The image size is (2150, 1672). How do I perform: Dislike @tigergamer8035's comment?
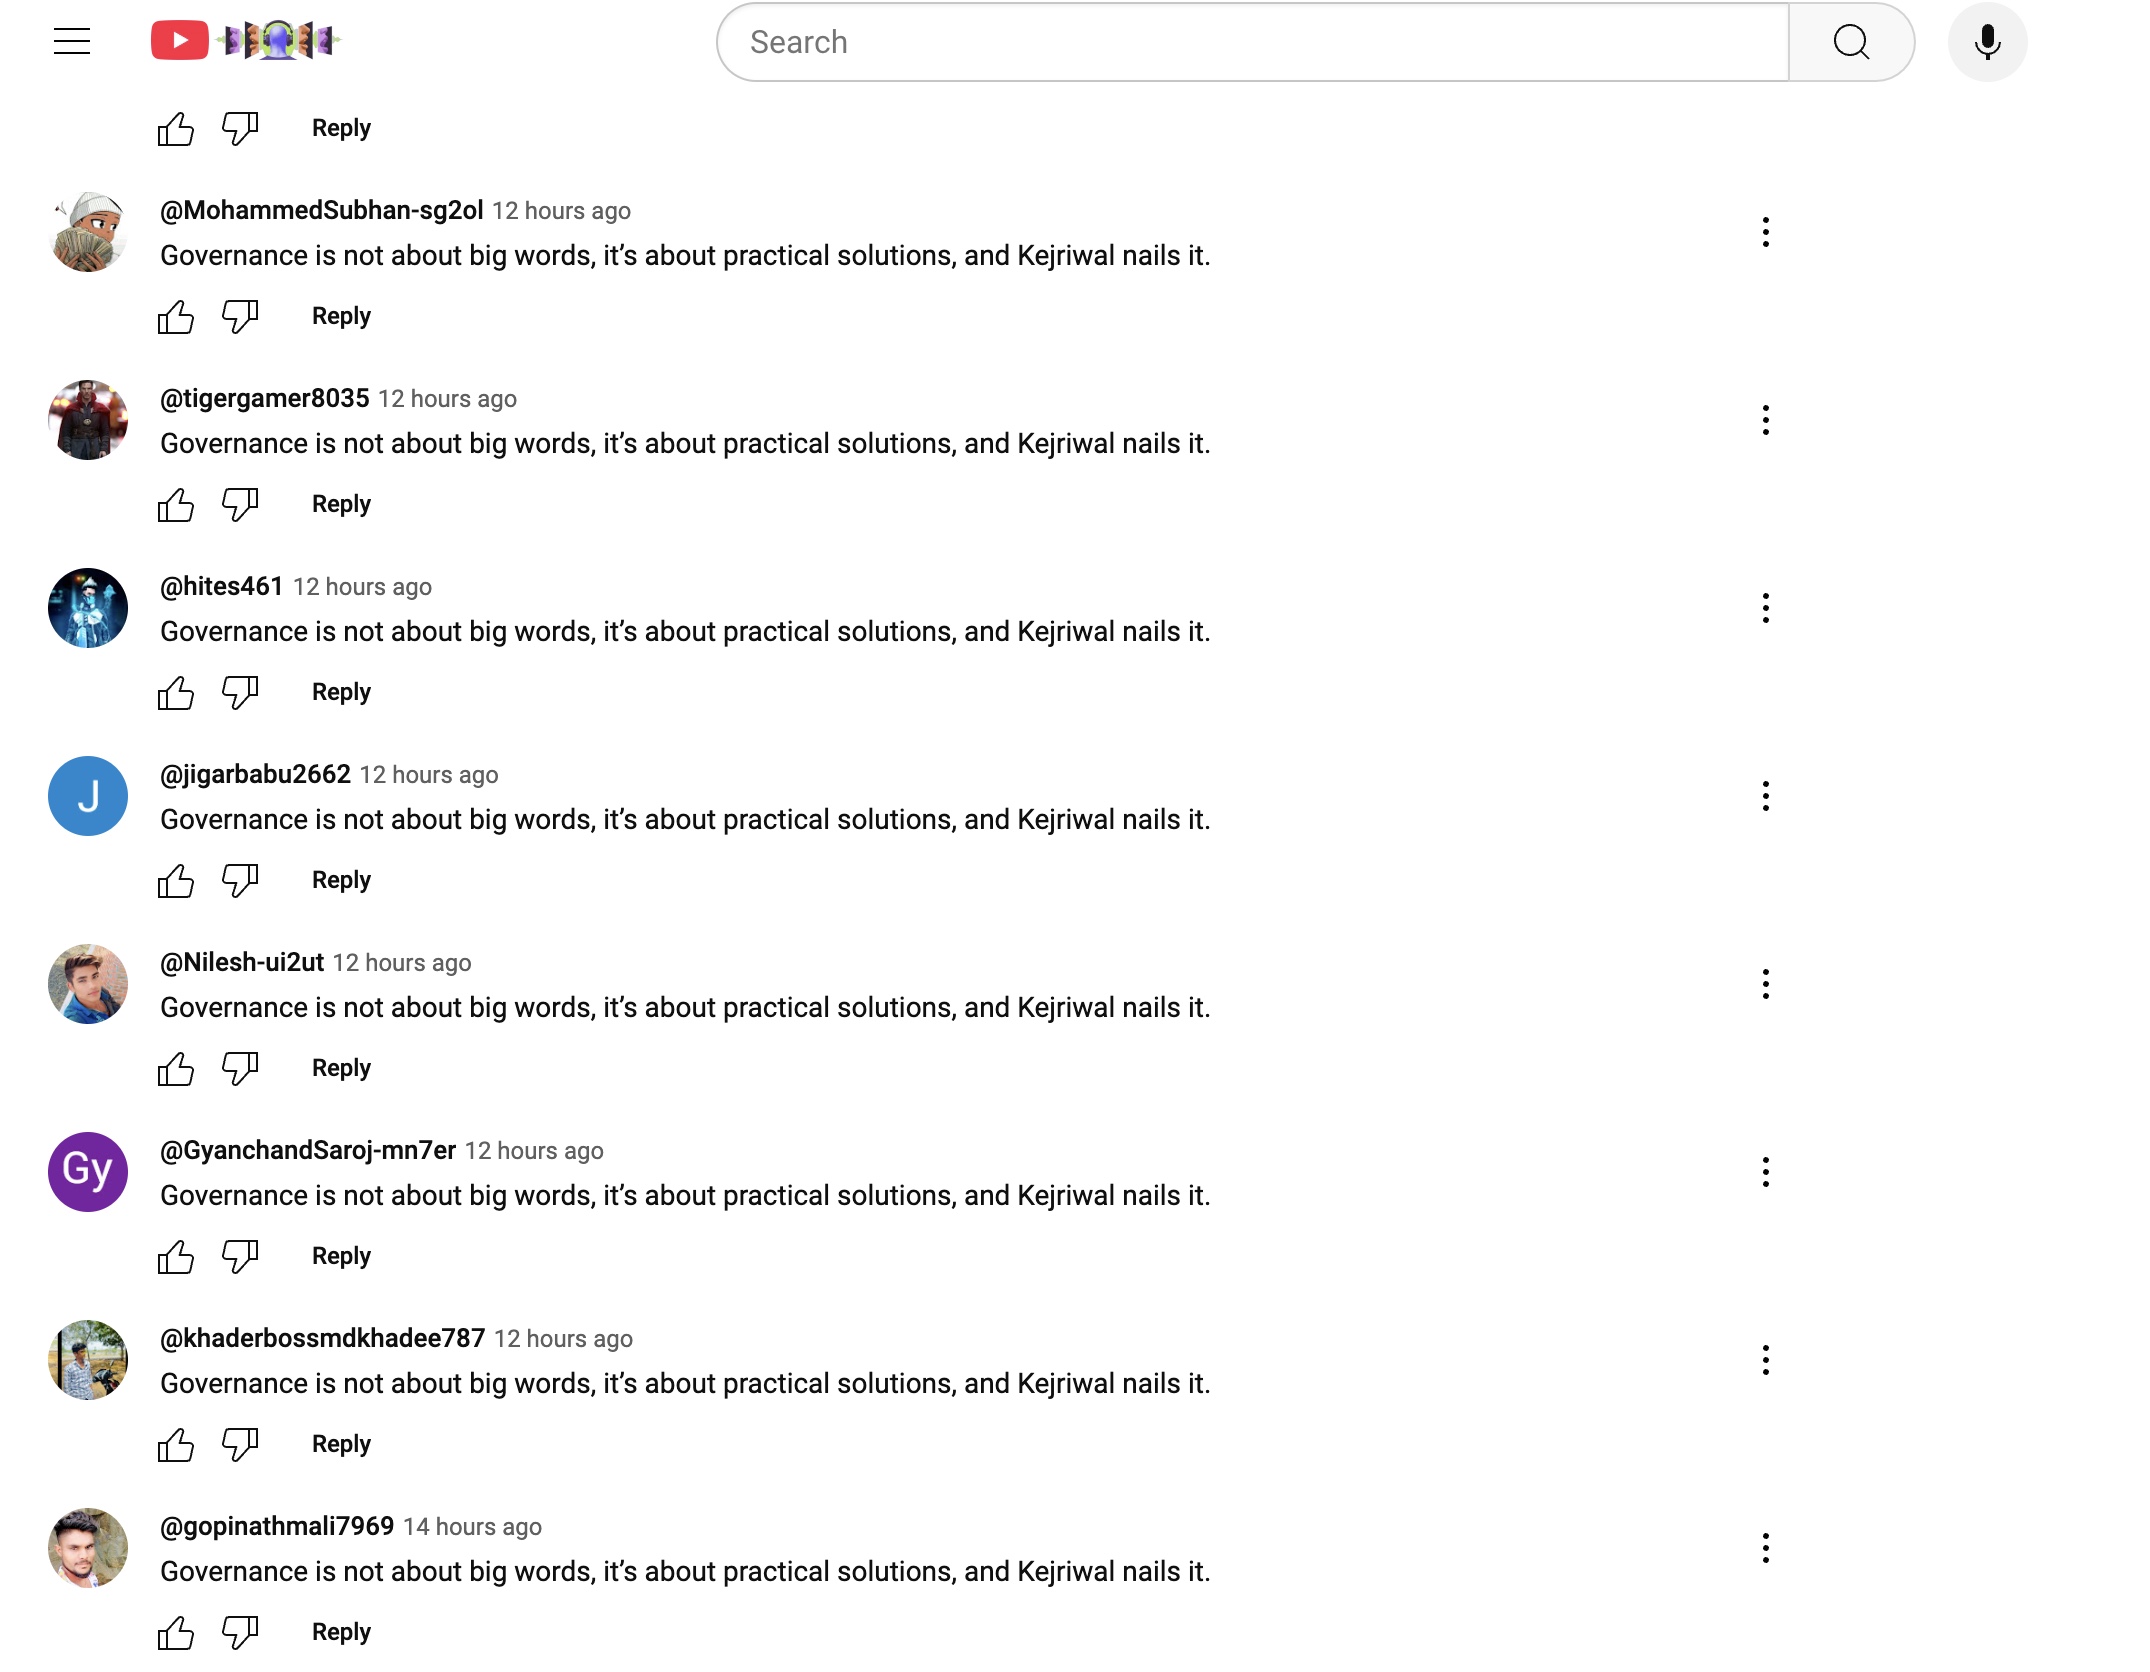(240, 505)
